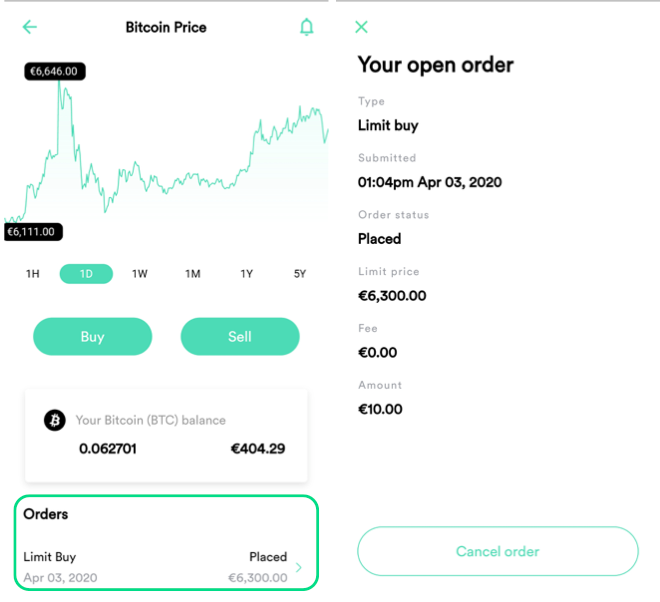The image size is (660, 602).
Task: Tap the Placed status in Orders
Action: tap(268, 557)
